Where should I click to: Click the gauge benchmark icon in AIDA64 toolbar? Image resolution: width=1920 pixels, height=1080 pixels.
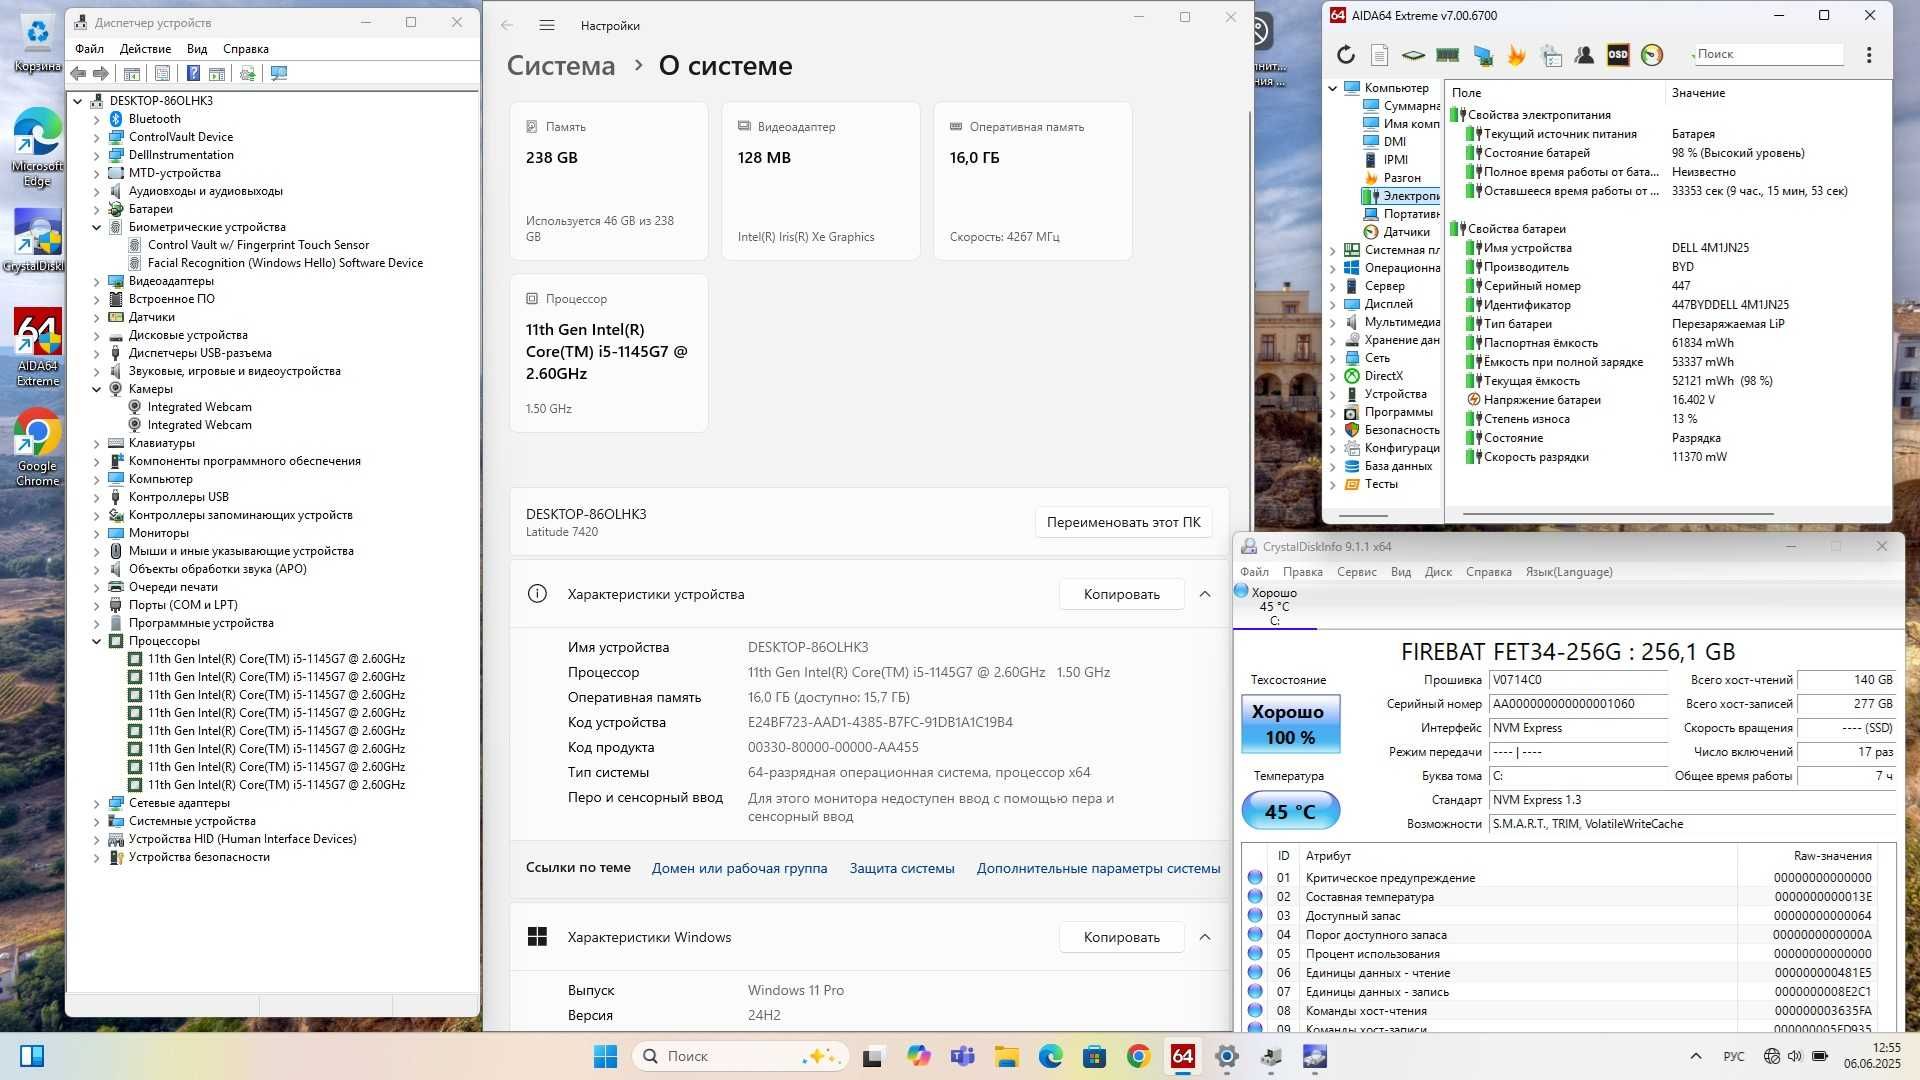[1652, 55]
